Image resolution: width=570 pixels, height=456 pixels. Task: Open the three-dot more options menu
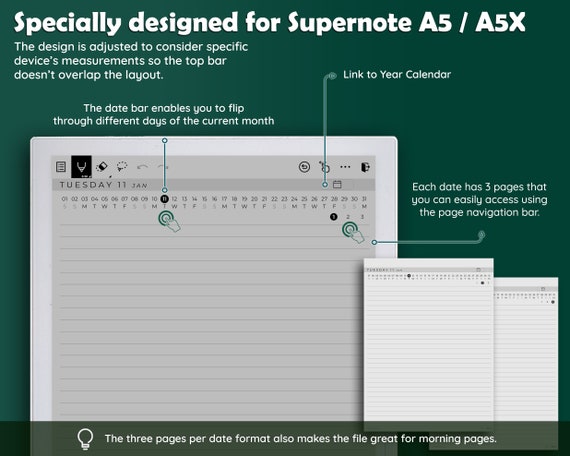[x=345, y=167]
